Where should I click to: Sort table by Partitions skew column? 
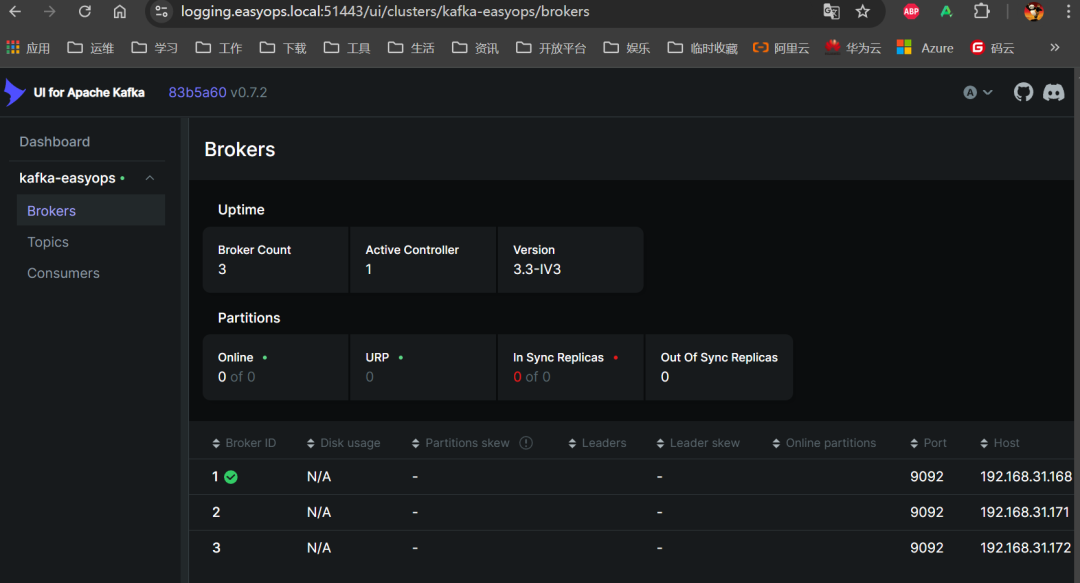(x=460, y=443)
